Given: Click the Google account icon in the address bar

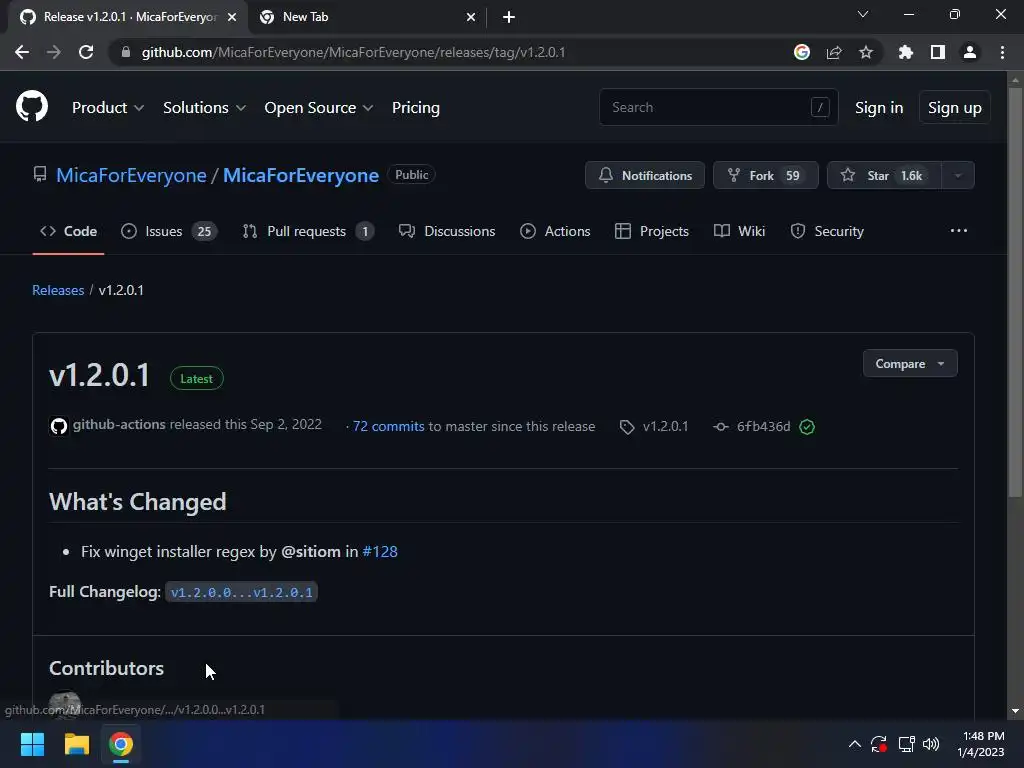Looking at the screenshot, I should (802, 52).
